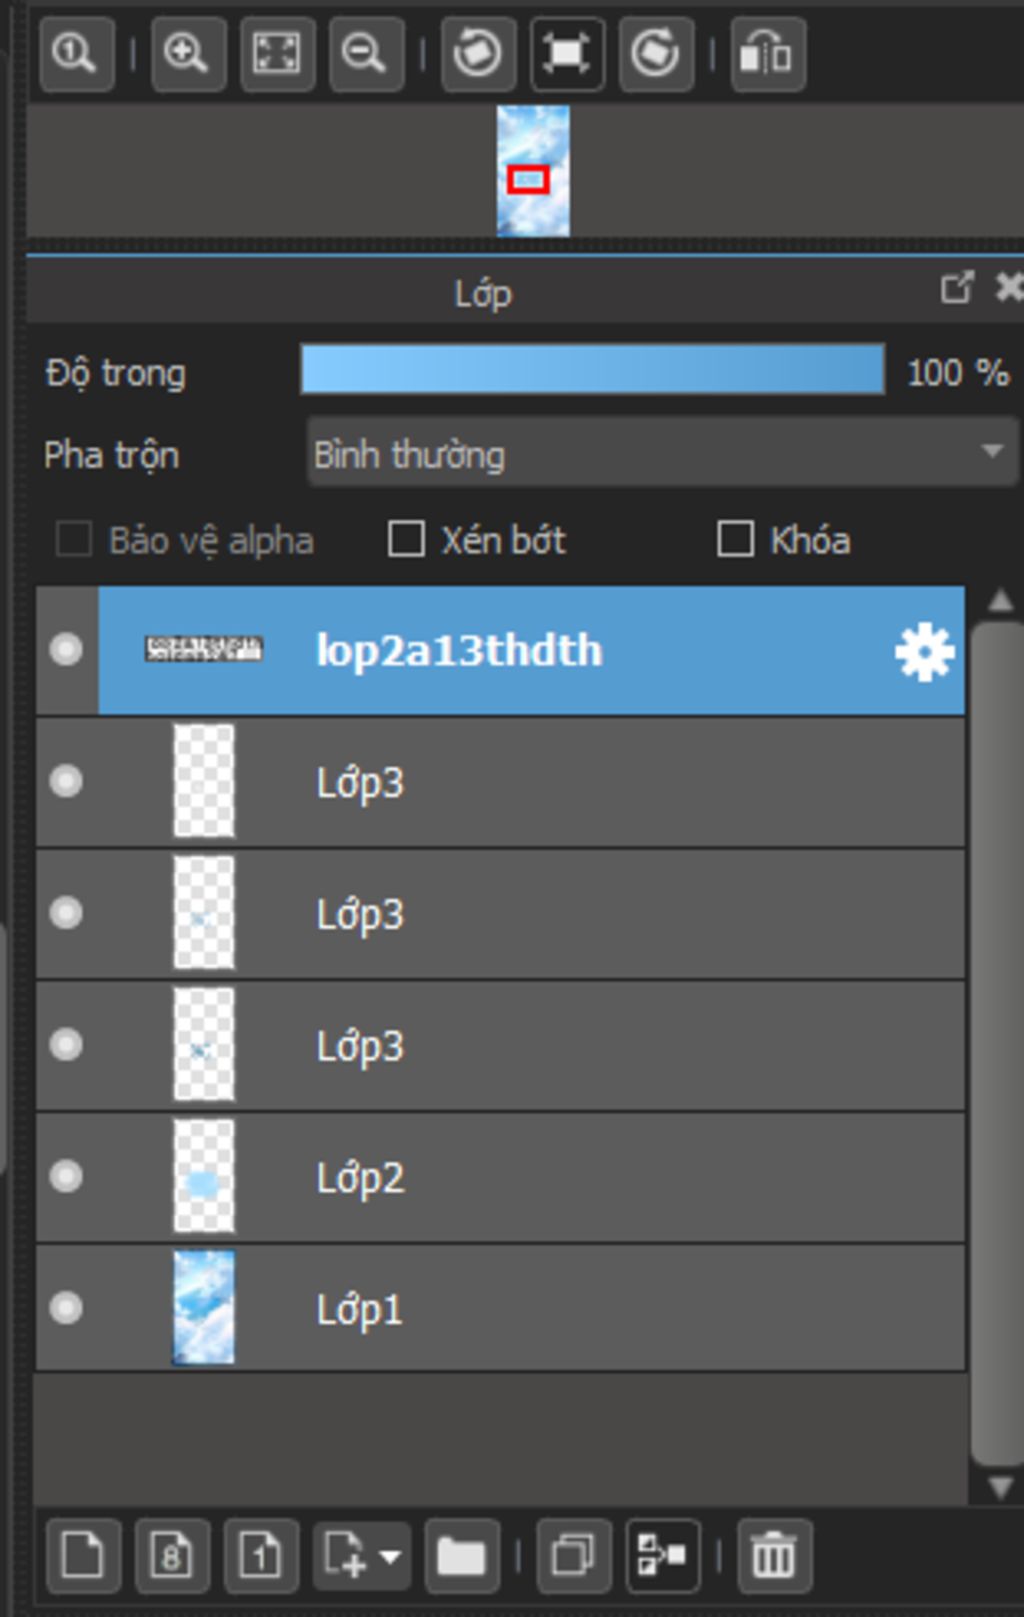Pop out the Lớp panel
Screen dimensions: 1024x1617
tap(956, 288)
